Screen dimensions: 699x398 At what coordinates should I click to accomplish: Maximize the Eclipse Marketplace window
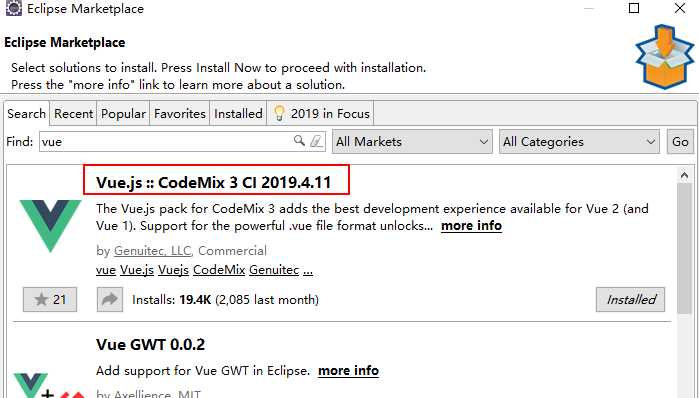(633, 8)
